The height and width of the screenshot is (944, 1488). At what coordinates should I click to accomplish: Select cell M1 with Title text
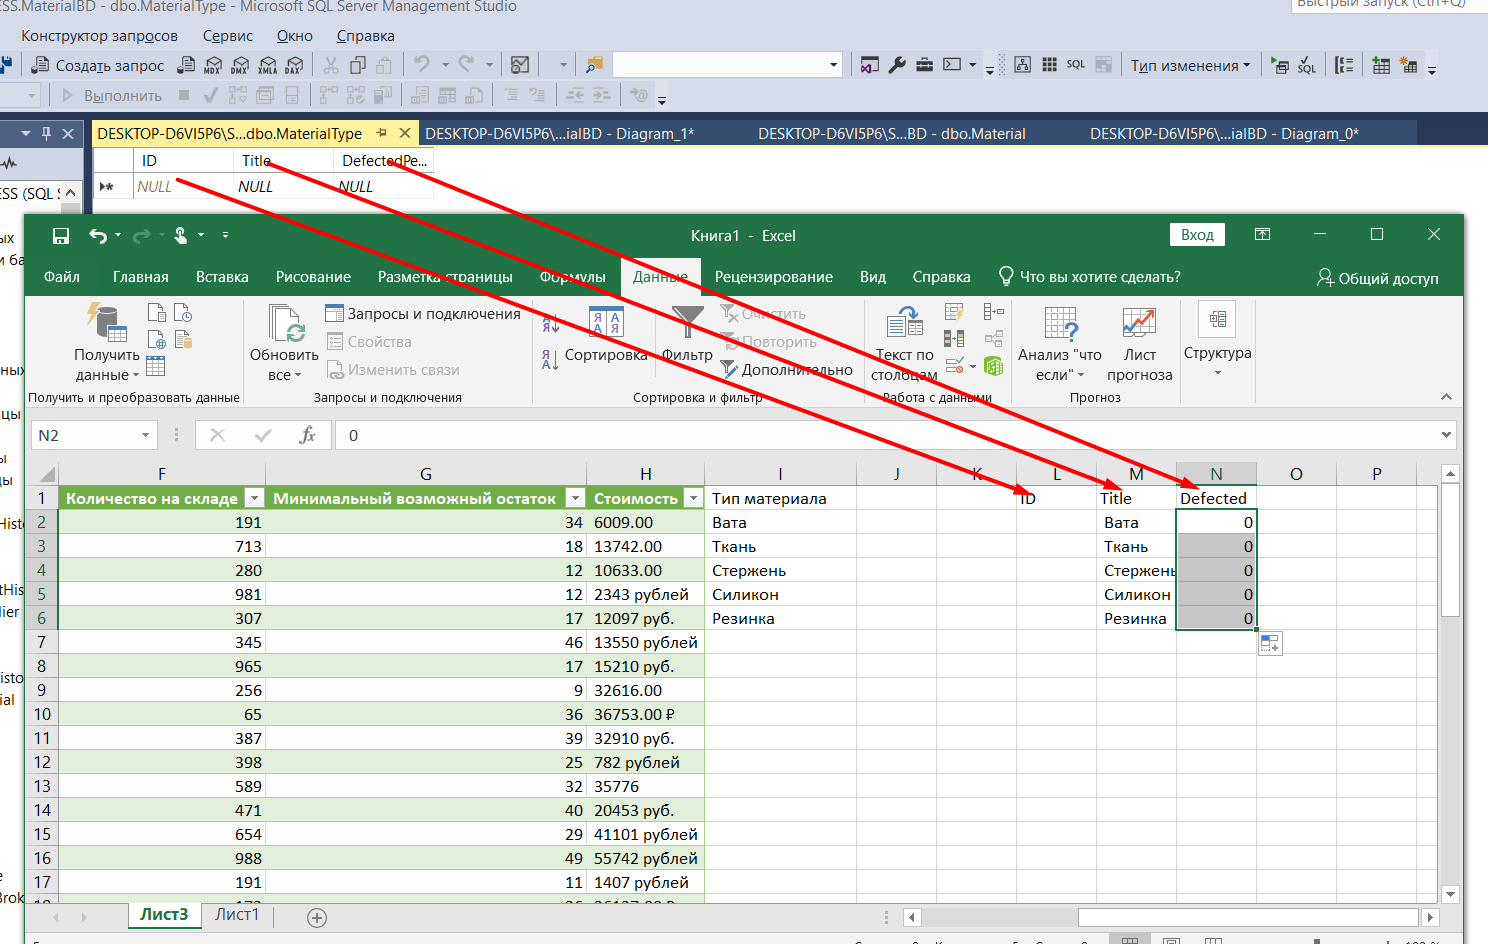(1136, 498)
